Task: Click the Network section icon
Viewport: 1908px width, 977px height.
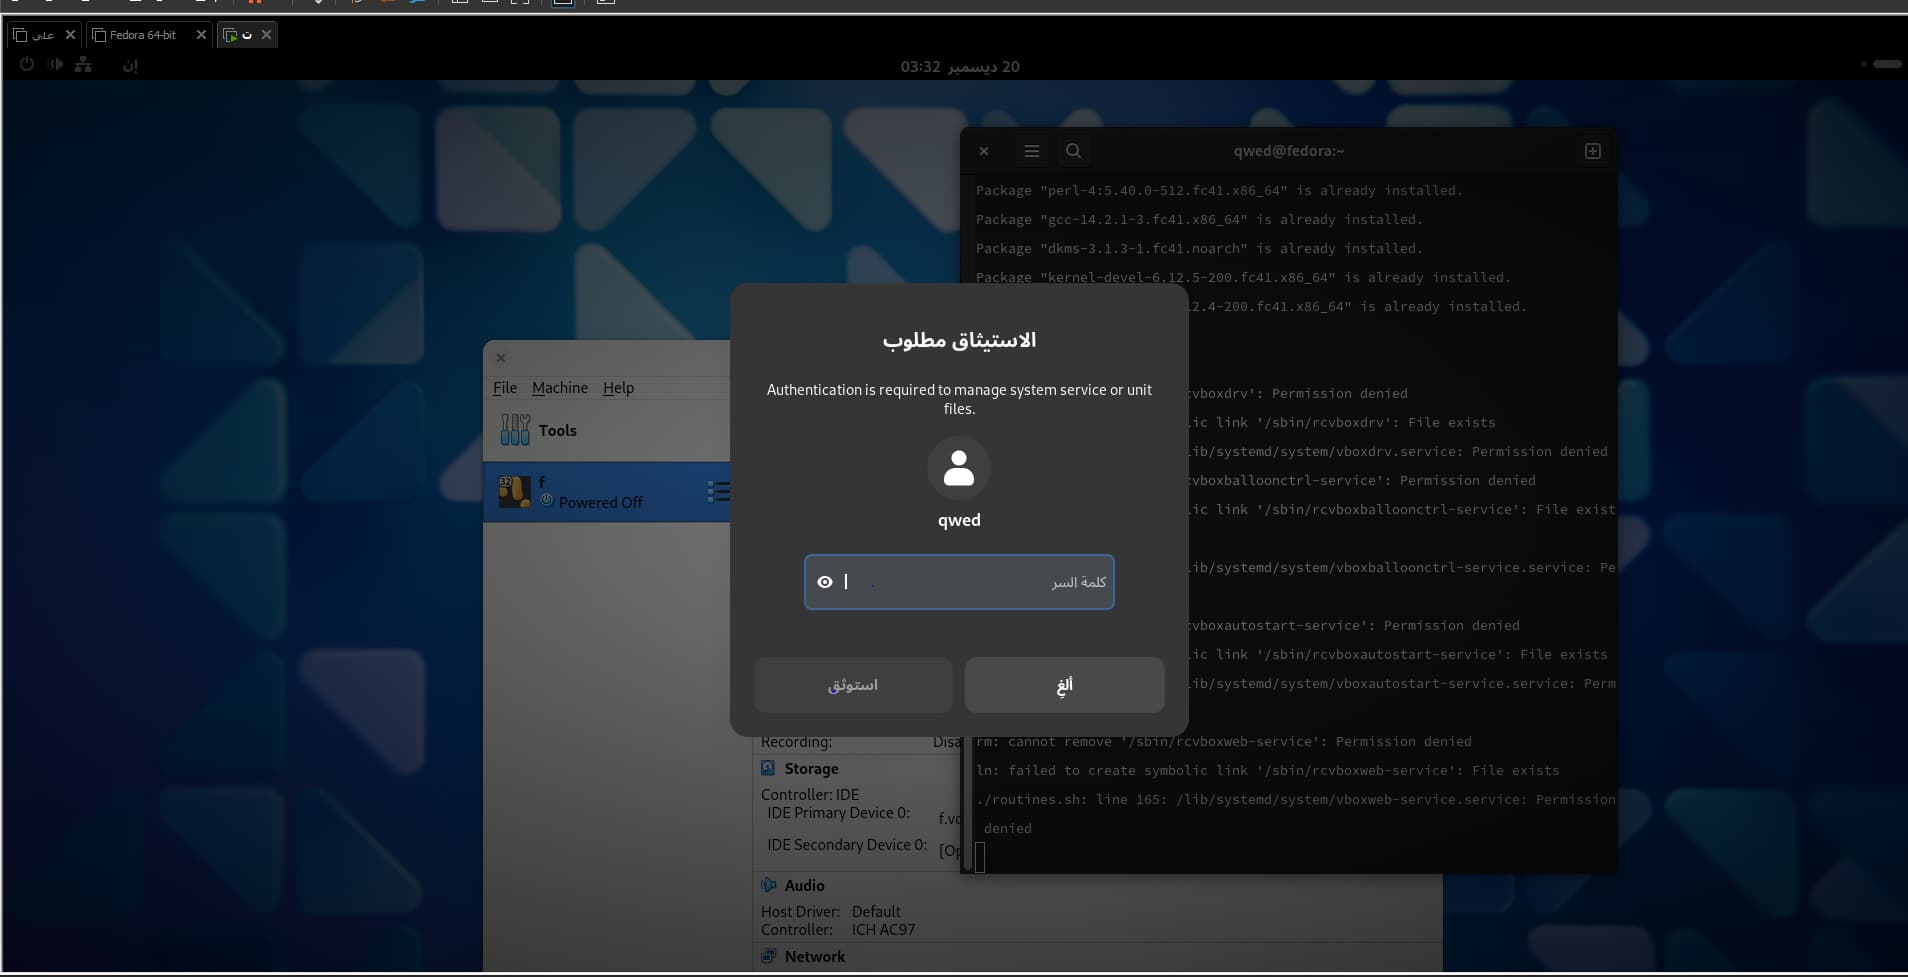Action: (x=768, y=957)
